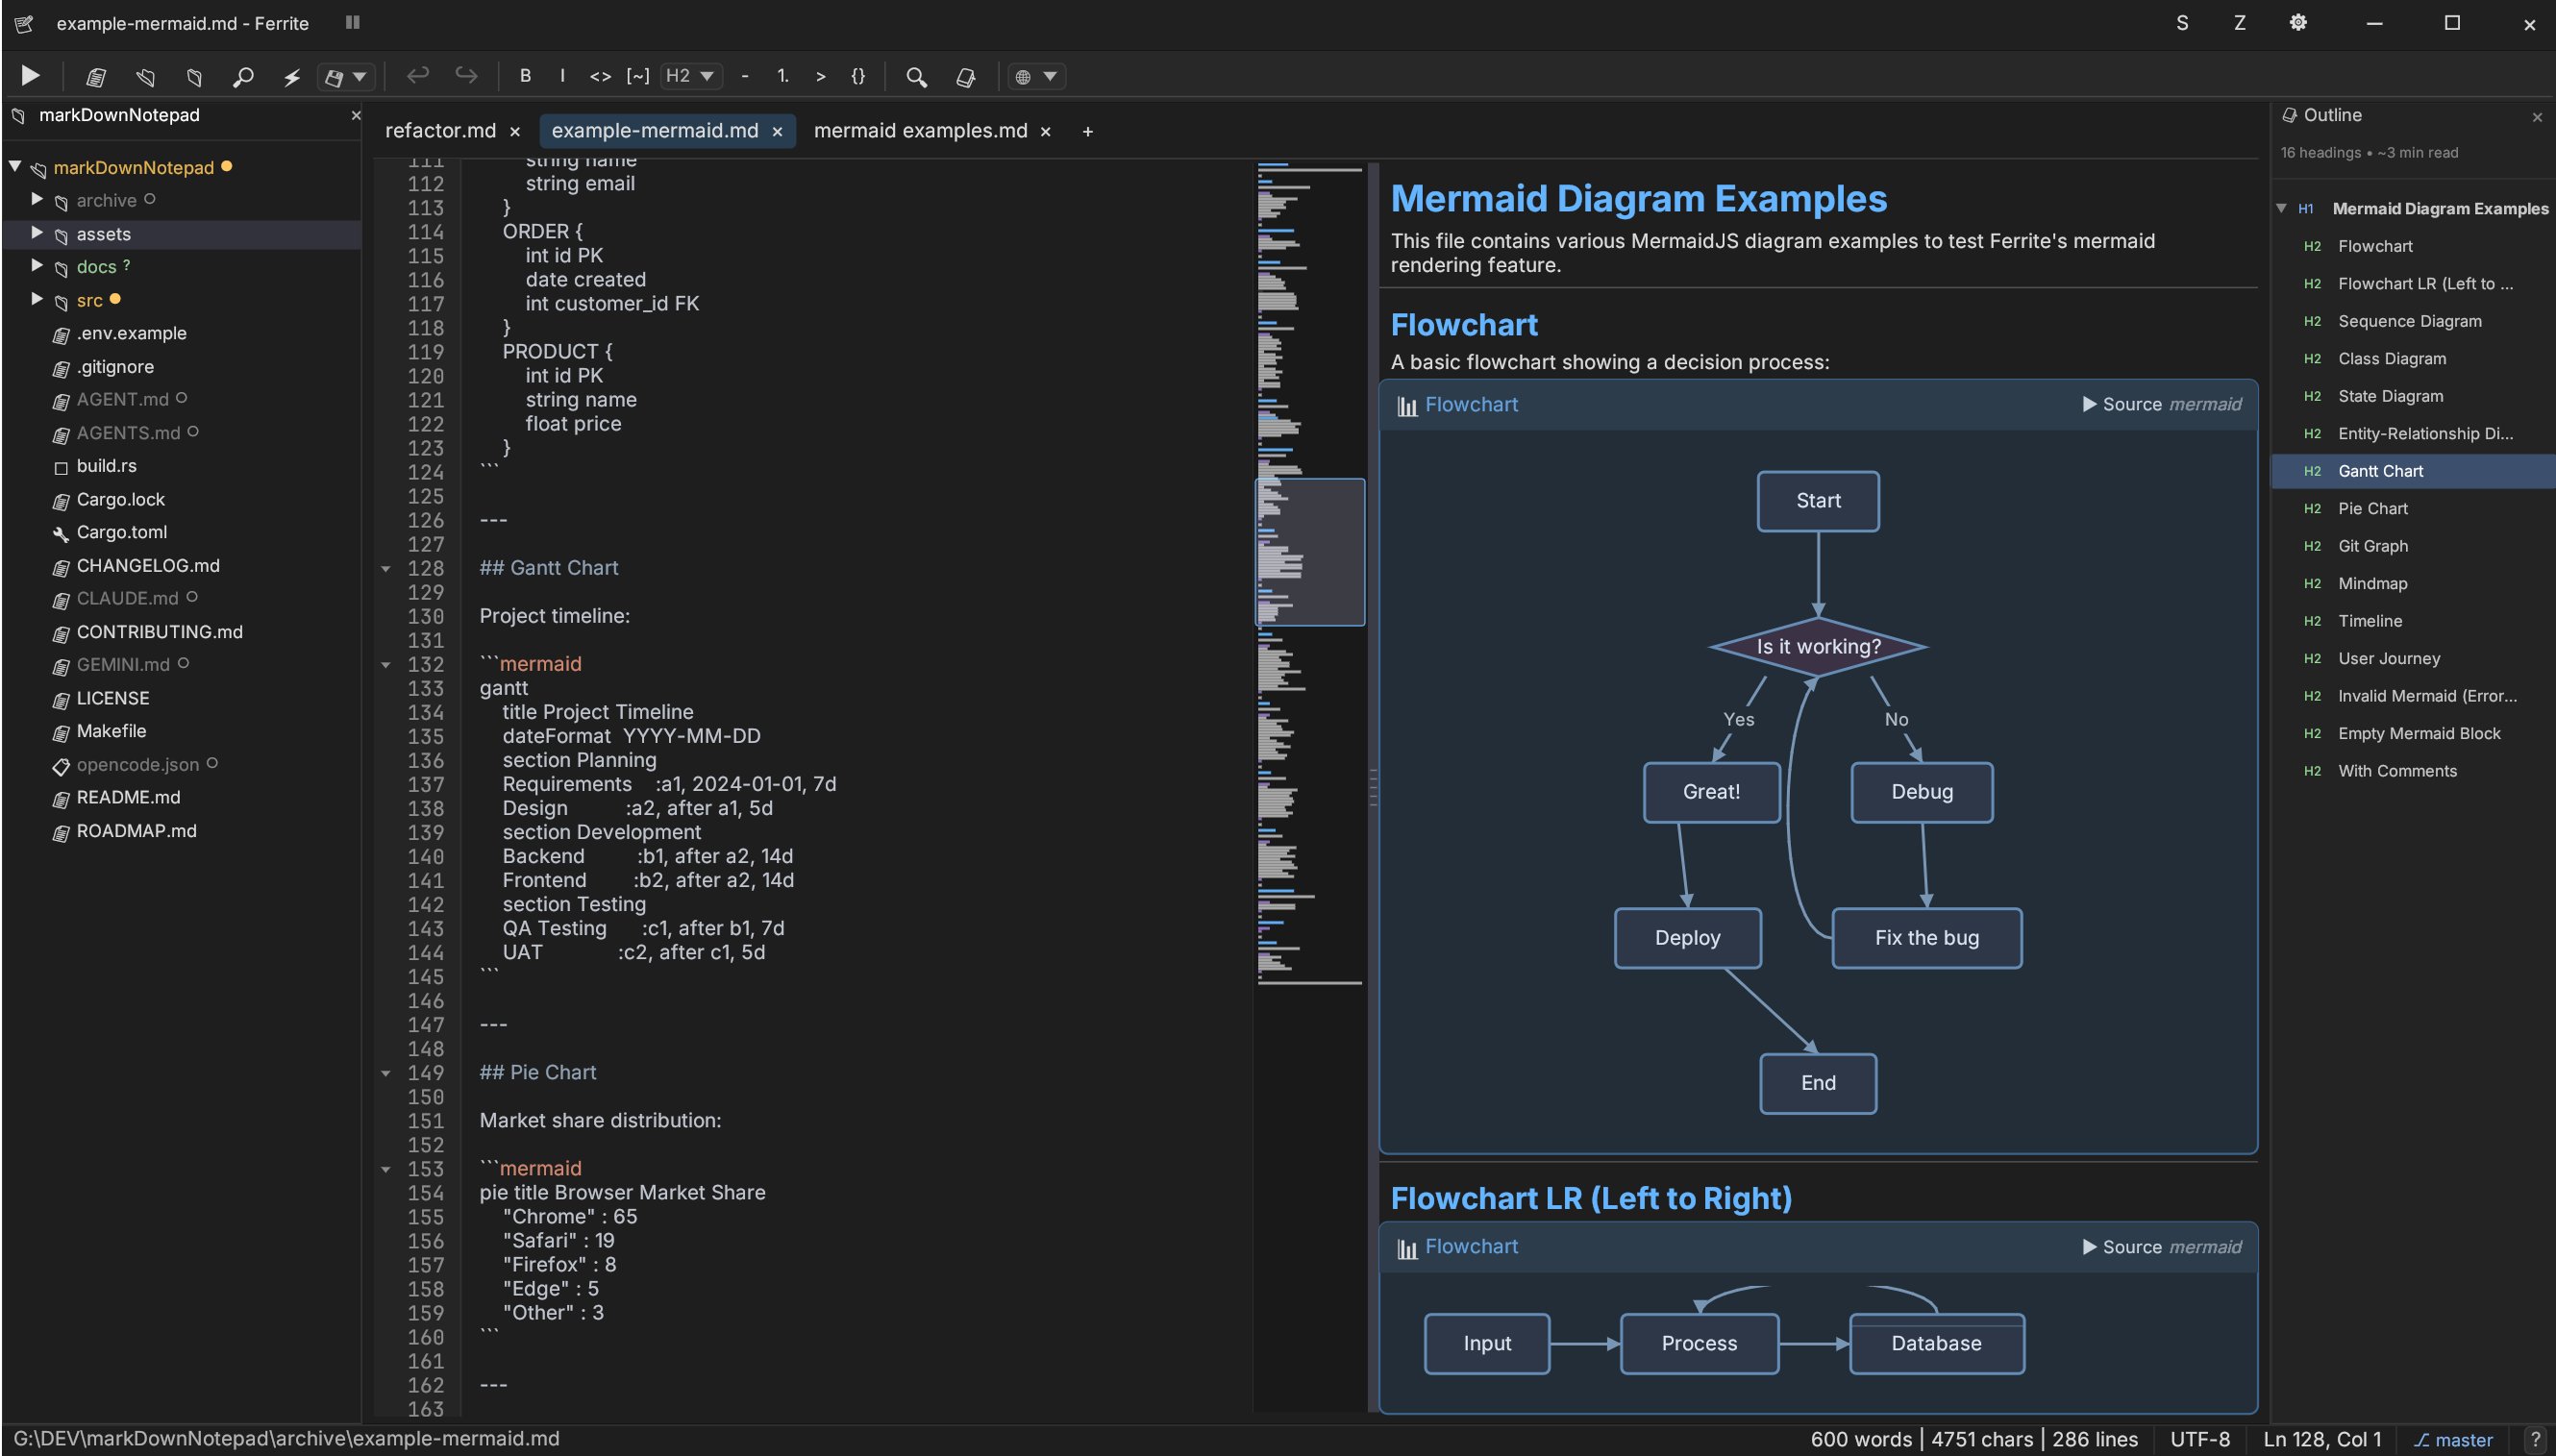Insert code block with braces button

pyautogui.click(x=857, y=76)
